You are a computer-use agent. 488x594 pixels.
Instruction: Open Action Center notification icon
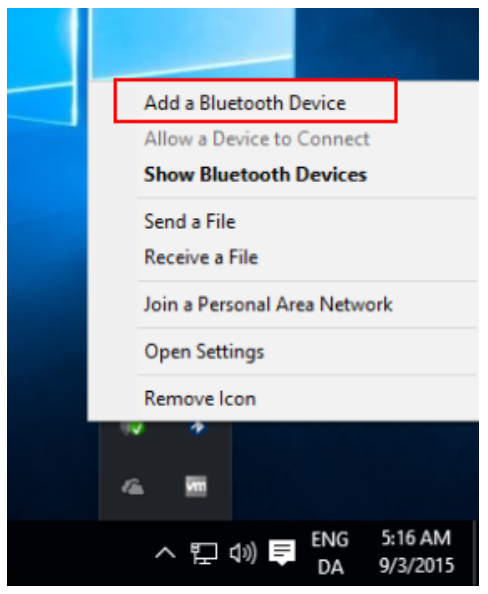pyautogui.click(x=282, y=552)
